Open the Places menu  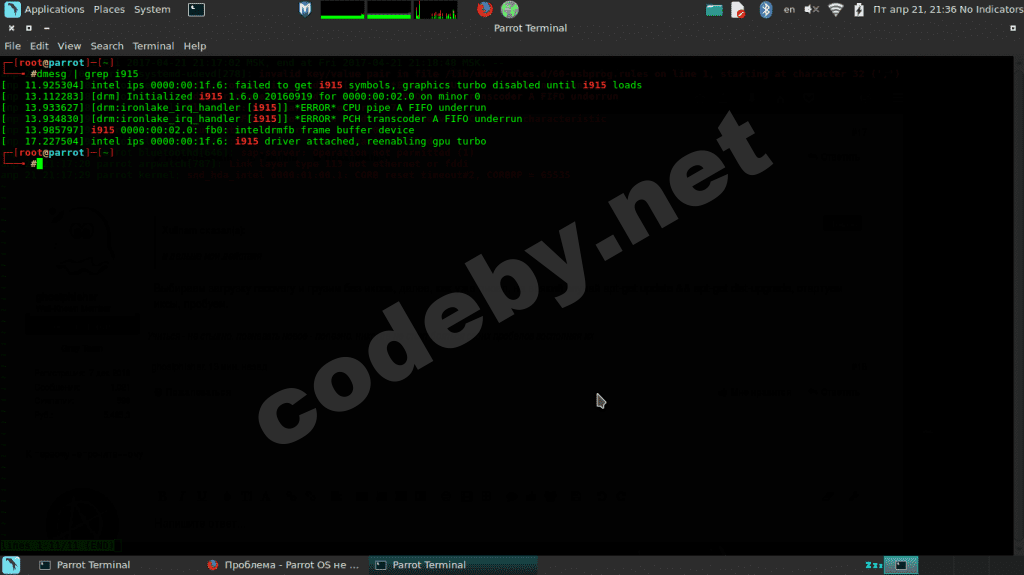click(109, 9)
